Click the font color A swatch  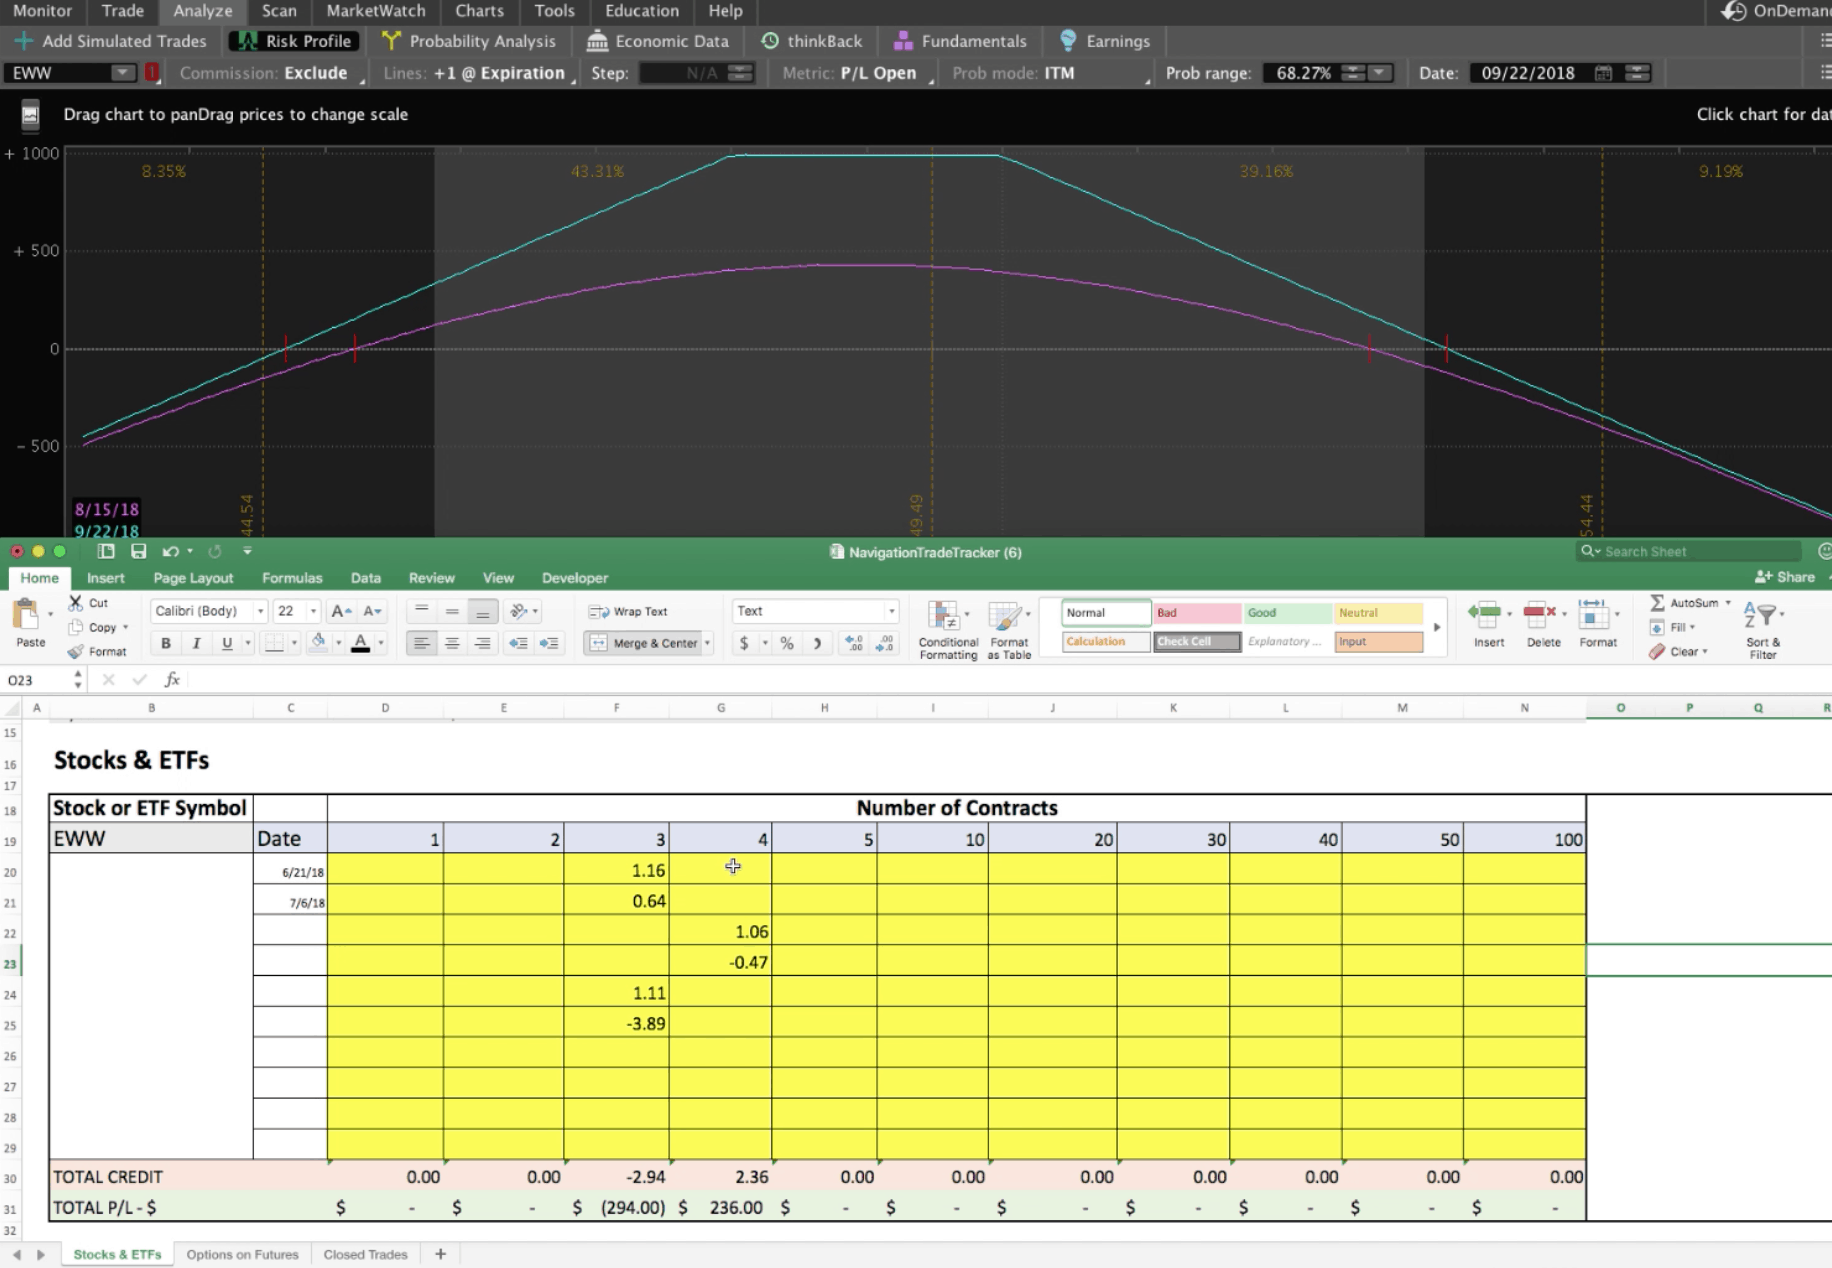pyautogui.click(x=361, y=643)
